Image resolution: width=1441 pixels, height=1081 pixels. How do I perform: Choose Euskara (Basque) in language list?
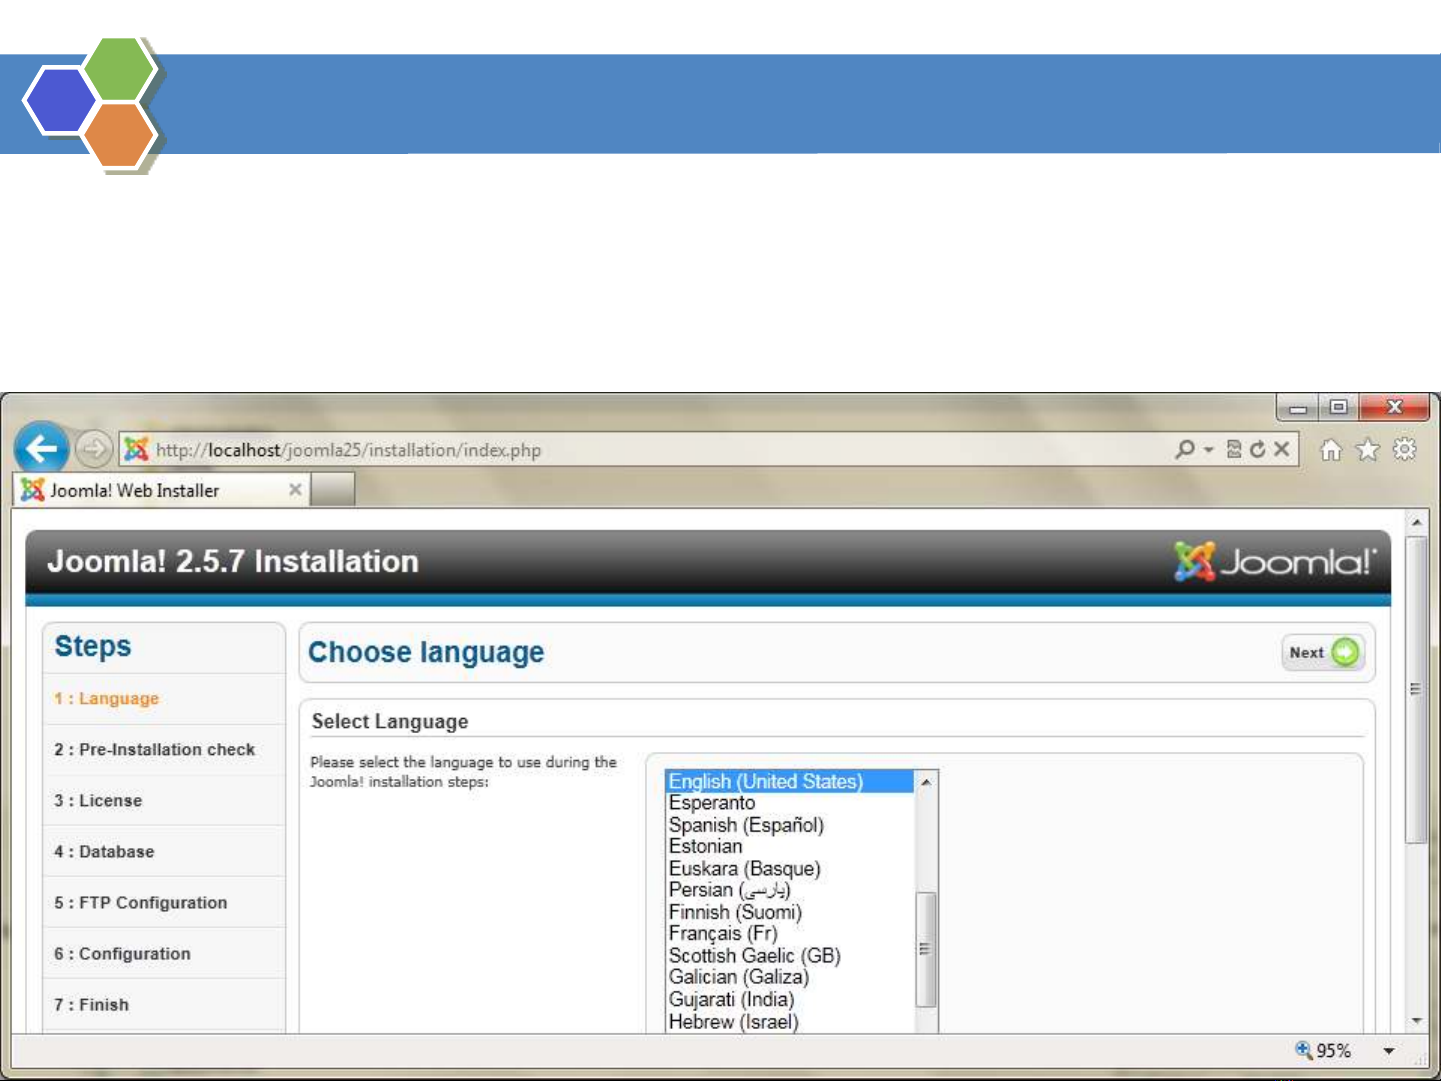[x=790, y=869]
